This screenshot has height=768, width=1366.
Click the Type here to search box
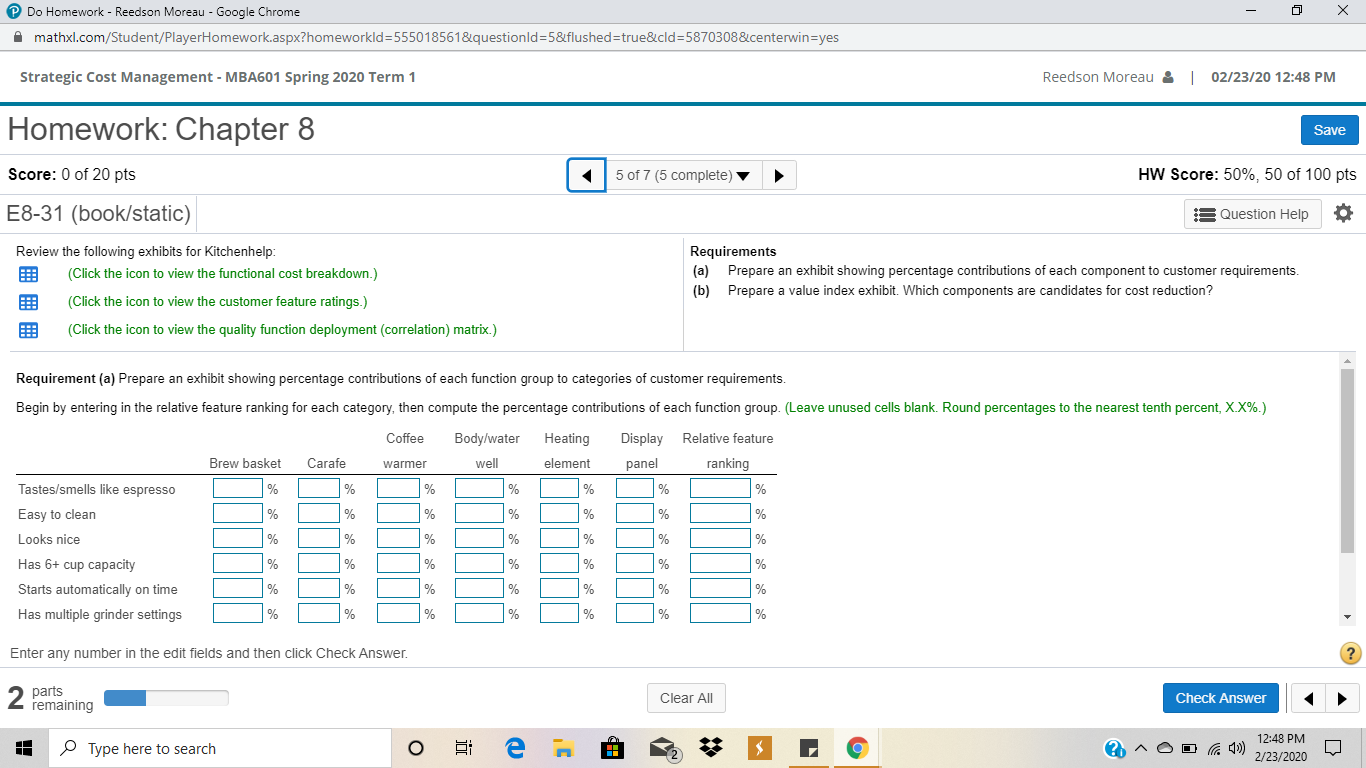pos(220,749)
